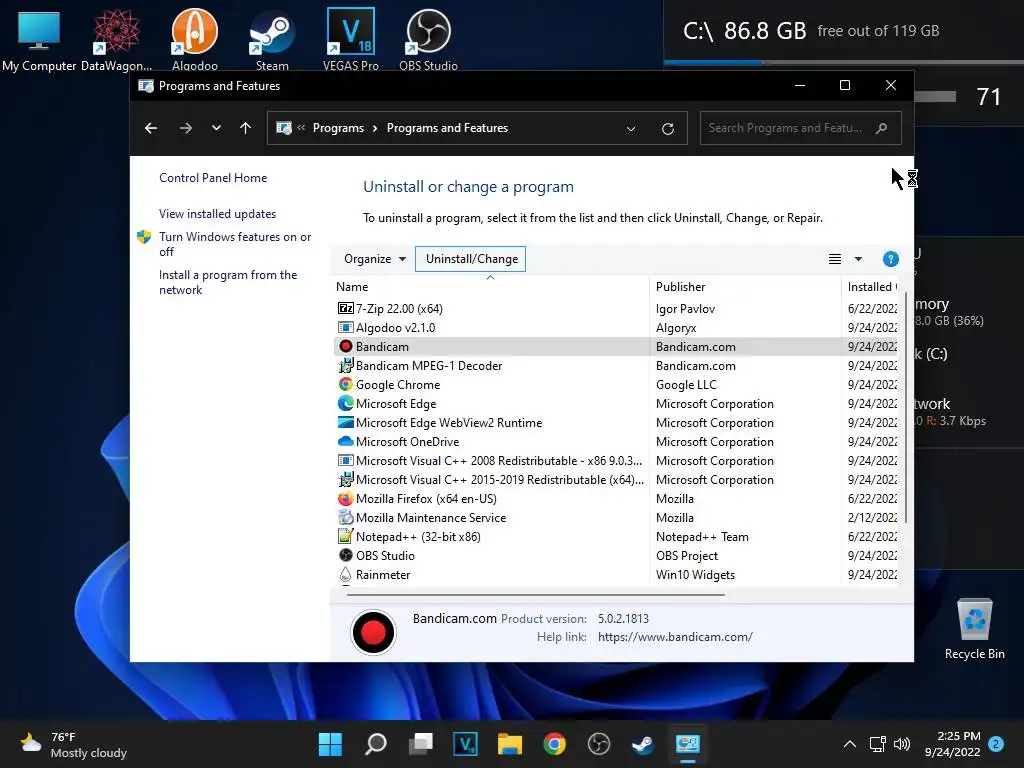Go forward in navigation history
1024x768 pixels.
[x=185, y=128]
